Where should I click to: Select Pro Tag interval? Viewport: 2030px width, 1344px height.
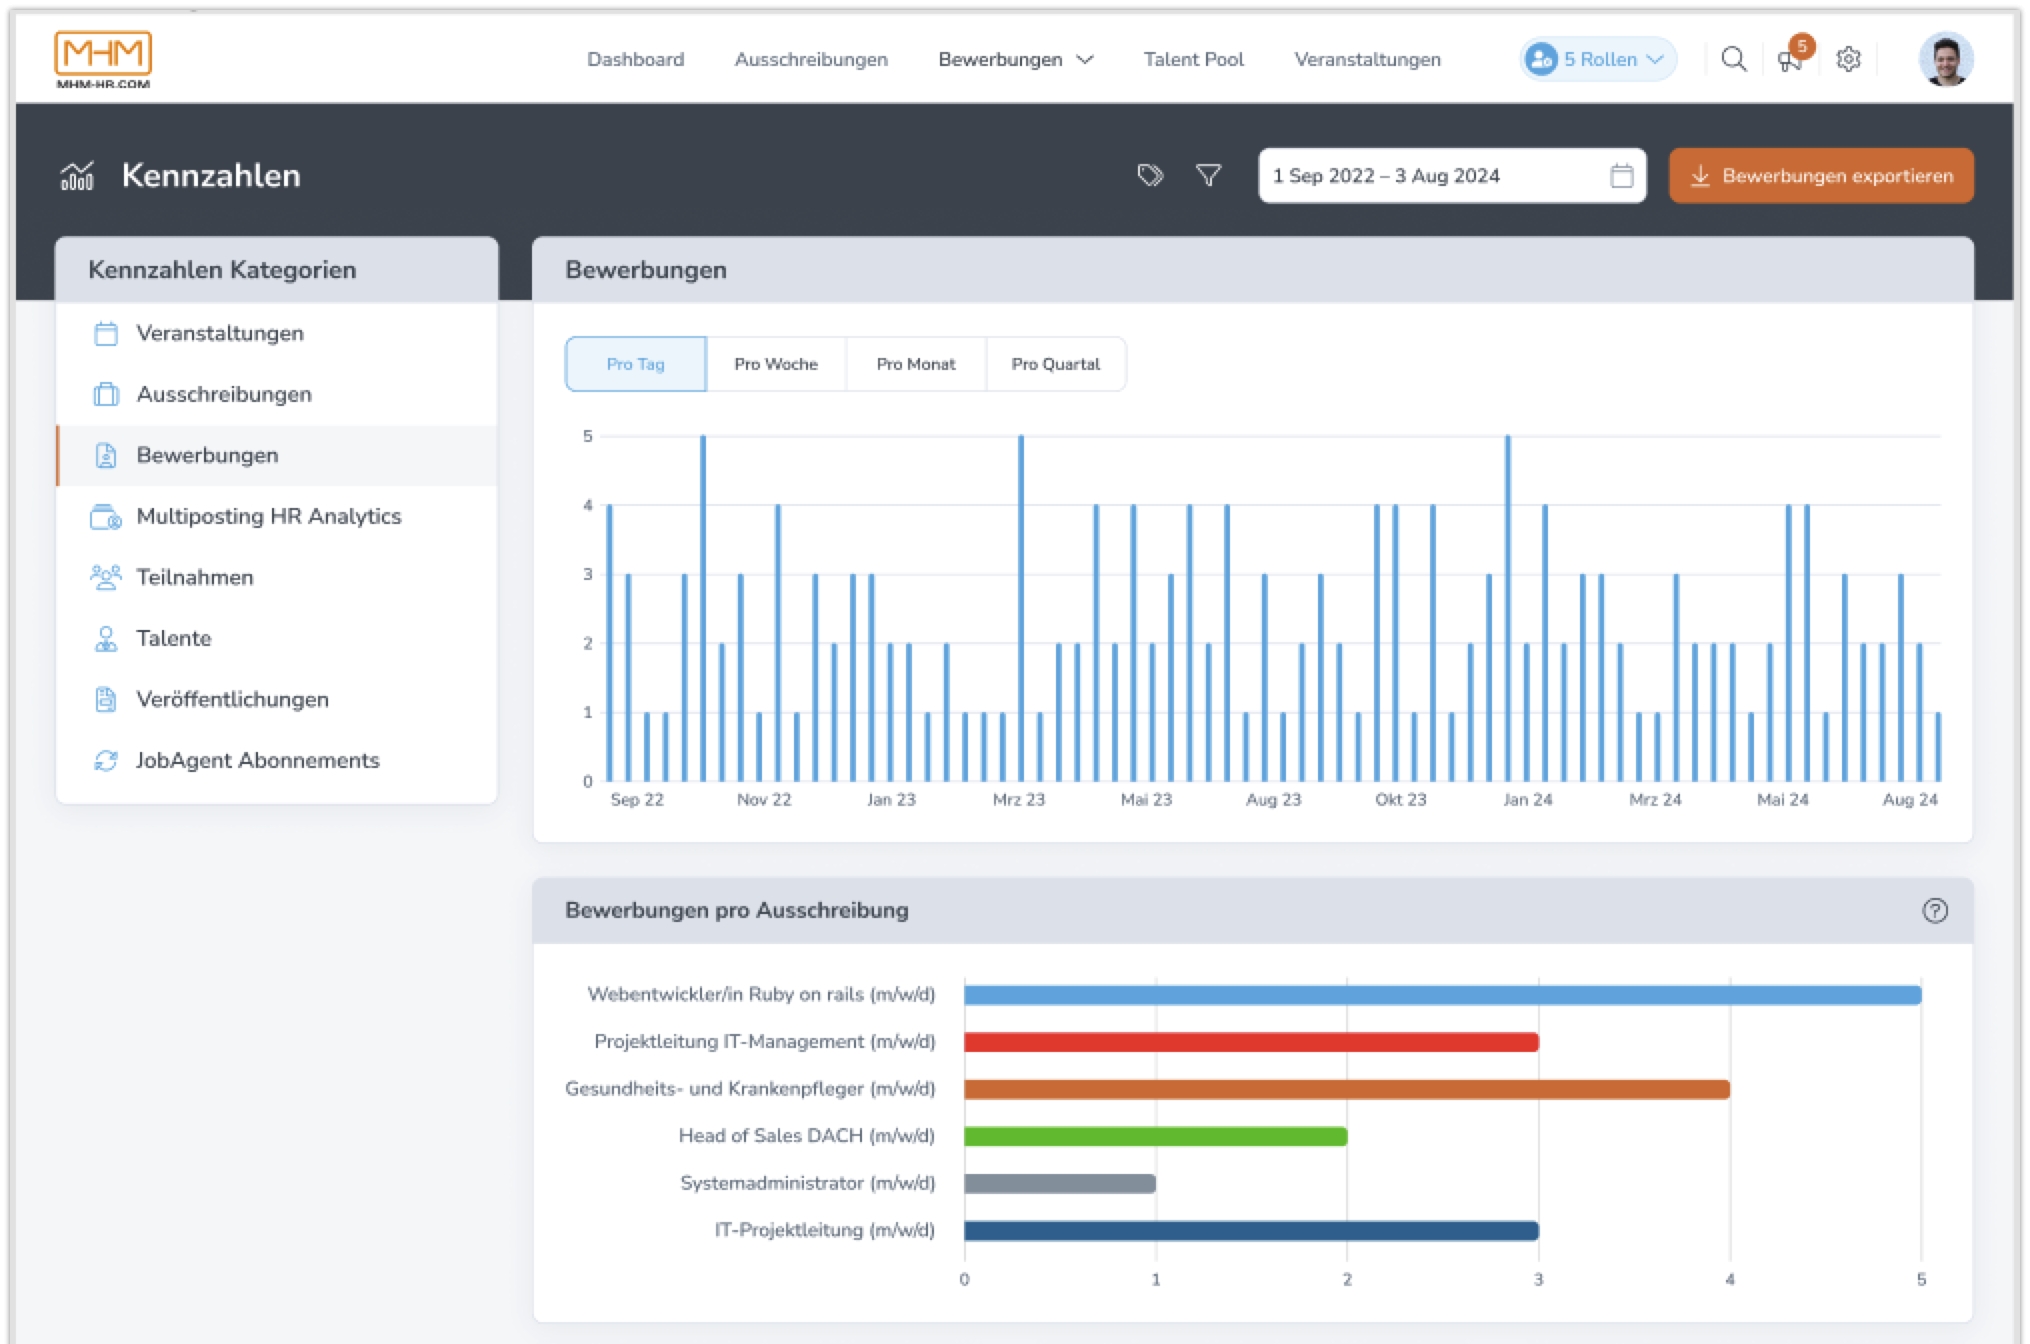(635, 364)
